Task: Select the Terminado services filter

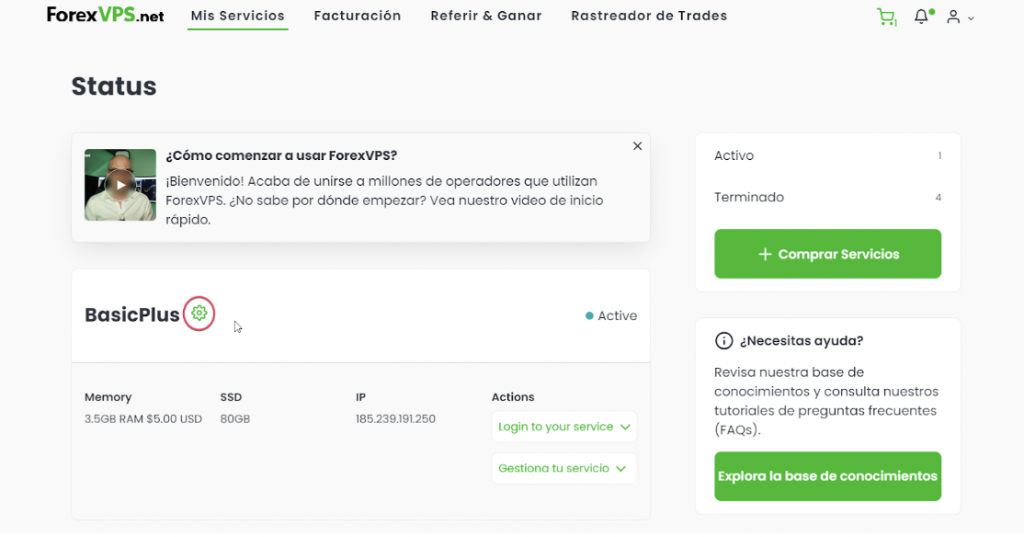Action: pos(749,197)
